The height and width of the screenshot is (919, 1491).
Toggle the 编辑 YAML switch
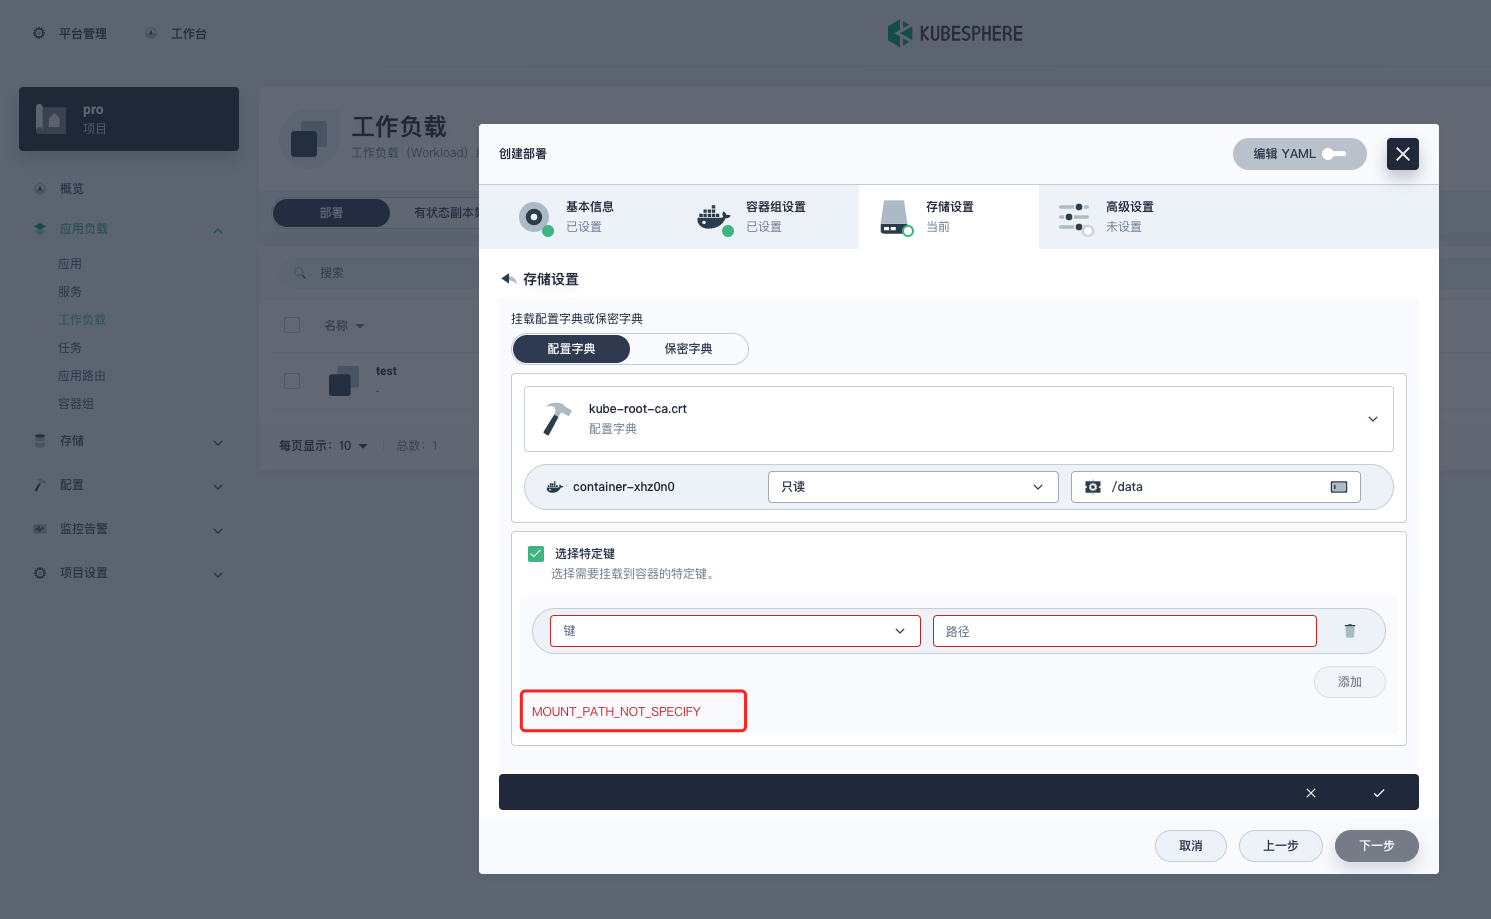(x=1334, y=154)
